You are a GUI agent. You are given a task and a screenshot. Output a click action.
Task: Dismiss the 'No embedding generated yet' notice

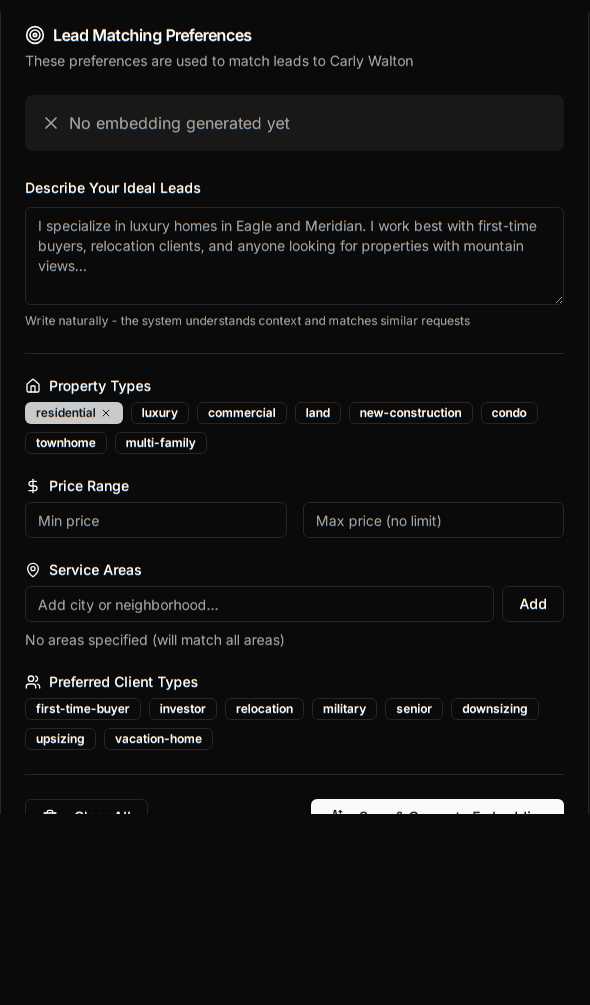(51, 123)
